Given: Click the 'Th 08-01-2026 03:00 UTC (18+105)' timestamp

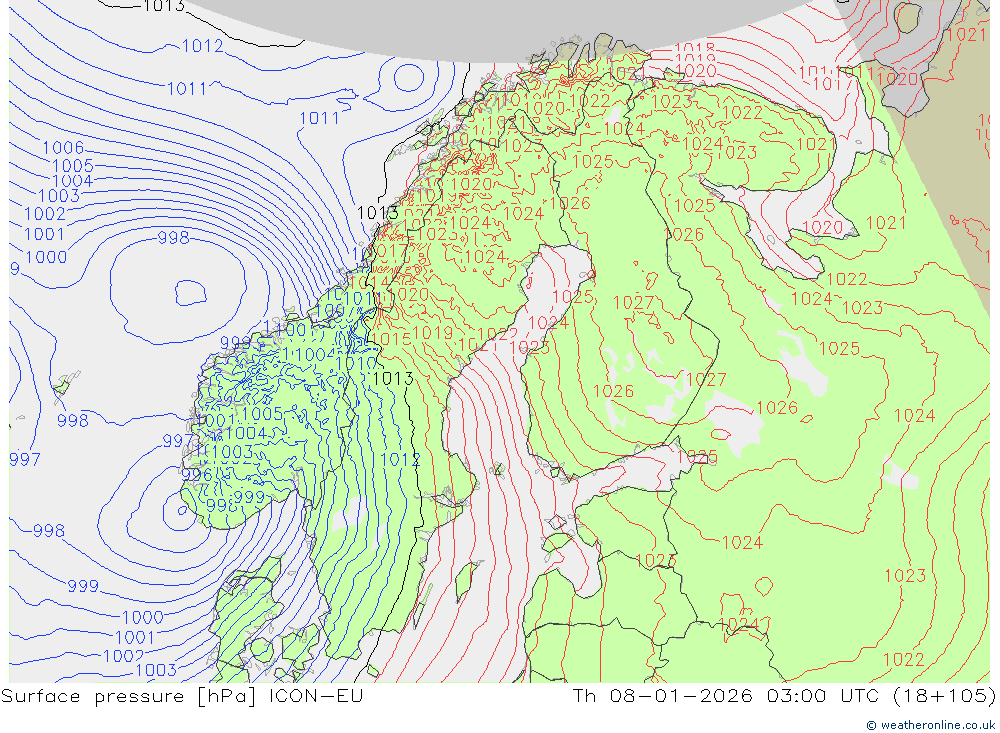Looking at the screenshot, I should tap(784, 695).
